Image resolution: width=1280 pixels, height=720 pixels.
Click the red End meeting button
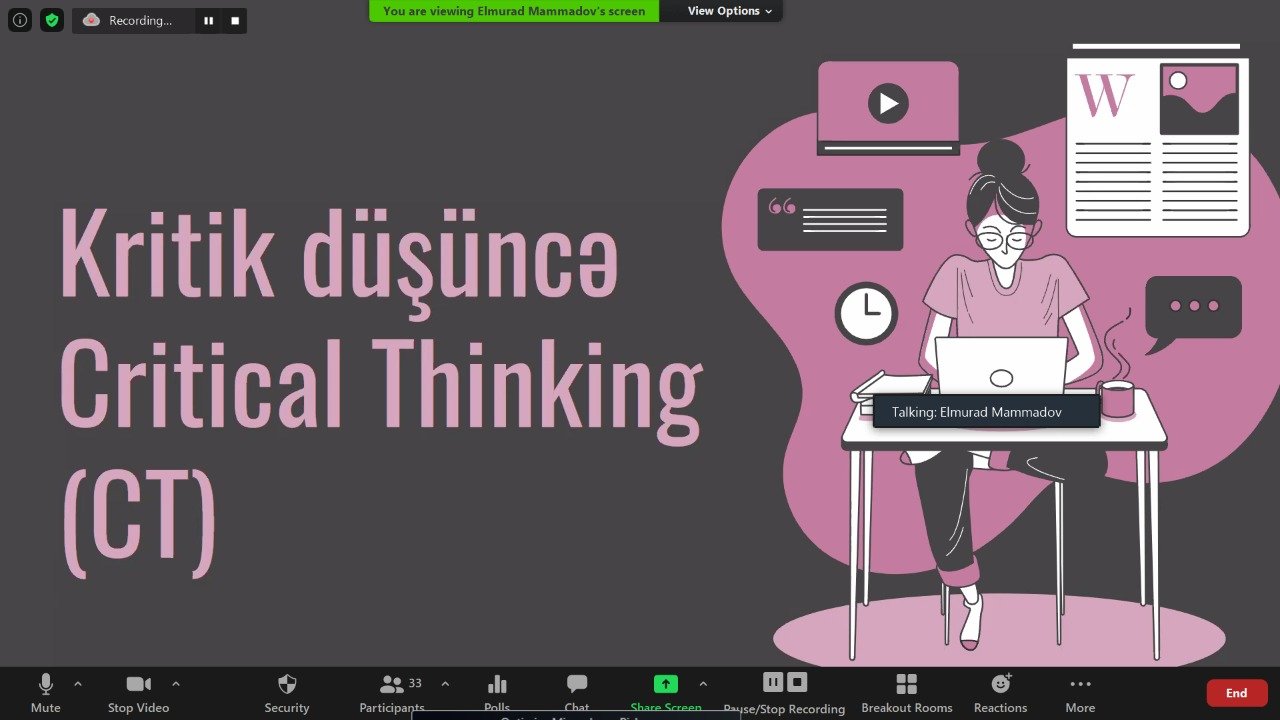1236,693
